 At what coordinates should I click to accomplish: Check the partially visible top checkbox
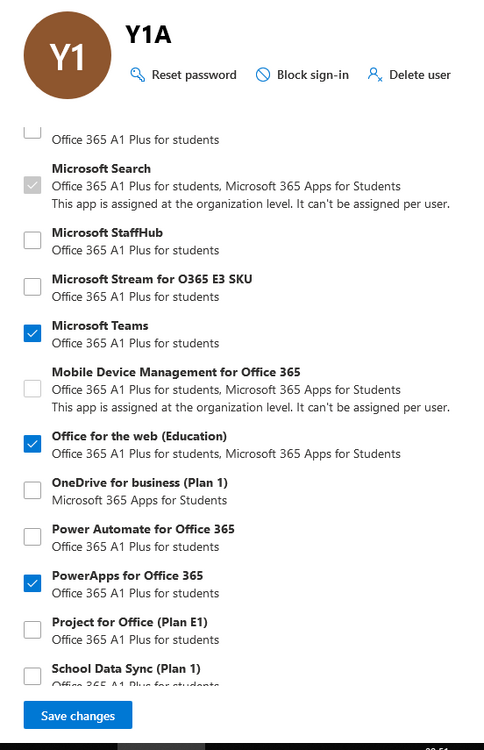tap(33, 132)
